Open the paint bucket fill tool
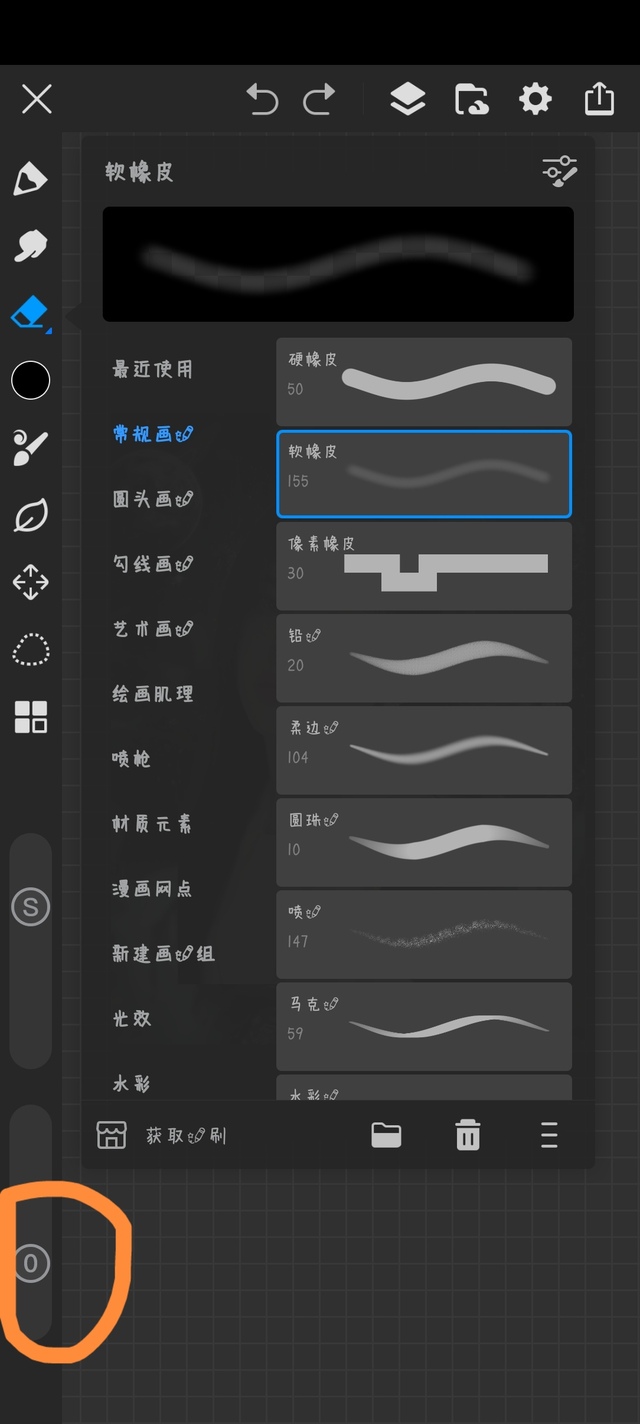 (30, 447)
